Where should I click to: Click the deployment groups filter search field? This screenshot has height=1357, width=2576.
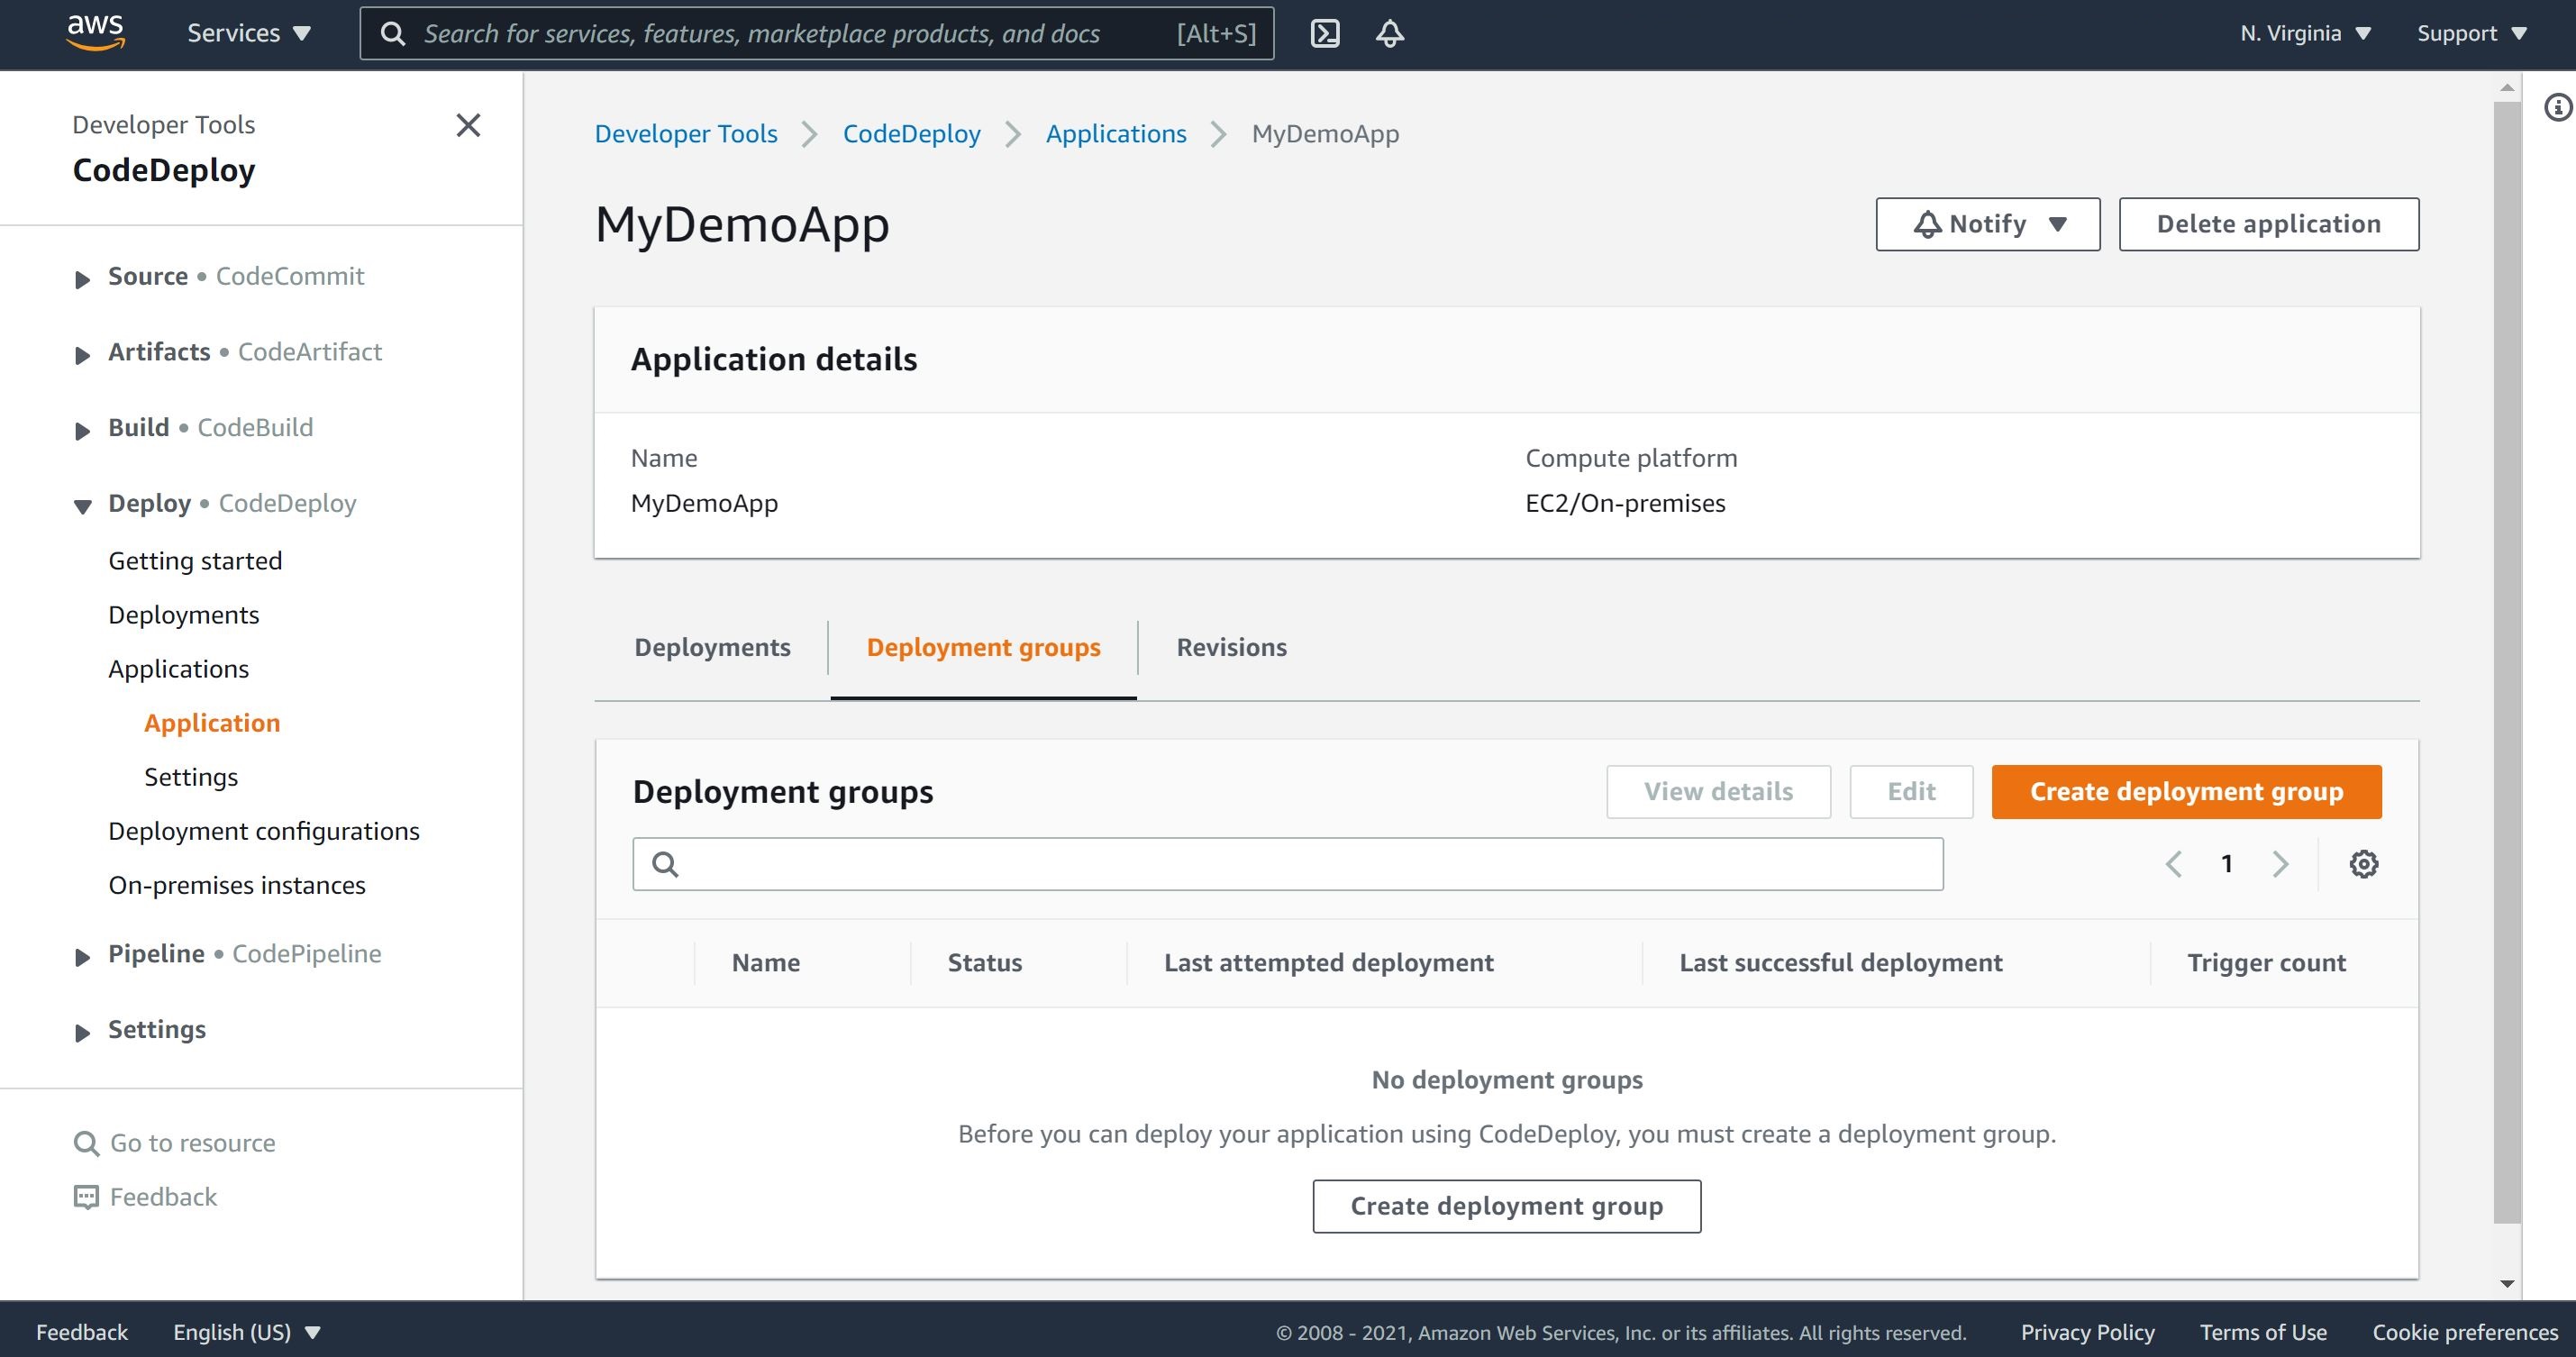click(x=1287, y=864)
